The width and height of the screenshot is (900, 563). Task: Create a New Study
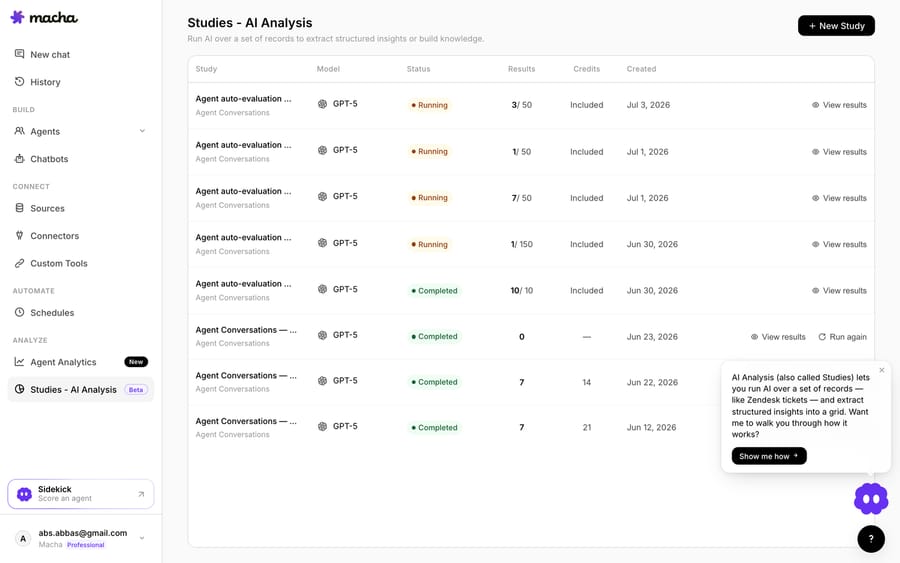pos(836,26)
